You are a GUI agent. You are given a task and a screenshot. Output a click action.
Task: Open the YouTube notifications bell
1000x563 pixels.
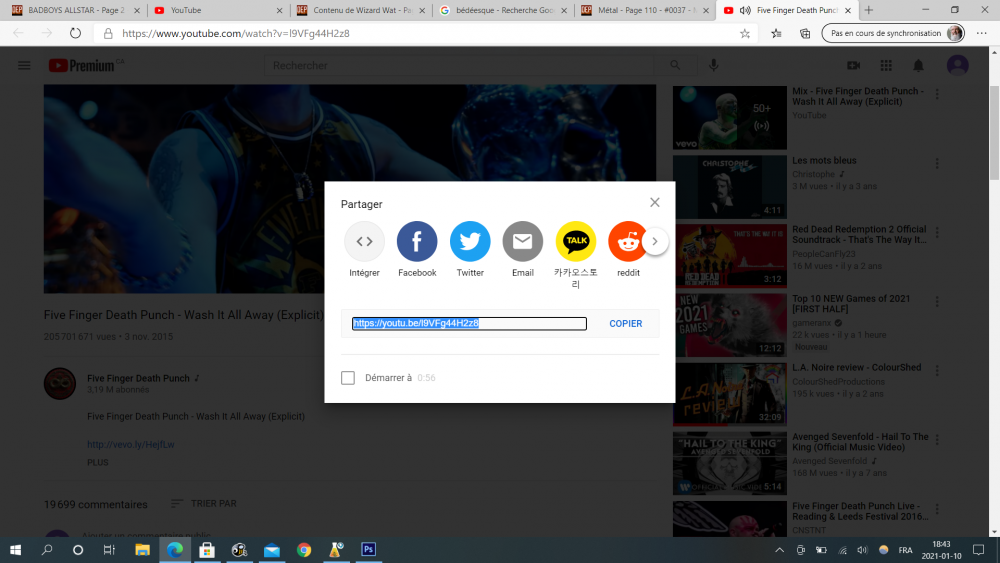click(x=918, y=66)
